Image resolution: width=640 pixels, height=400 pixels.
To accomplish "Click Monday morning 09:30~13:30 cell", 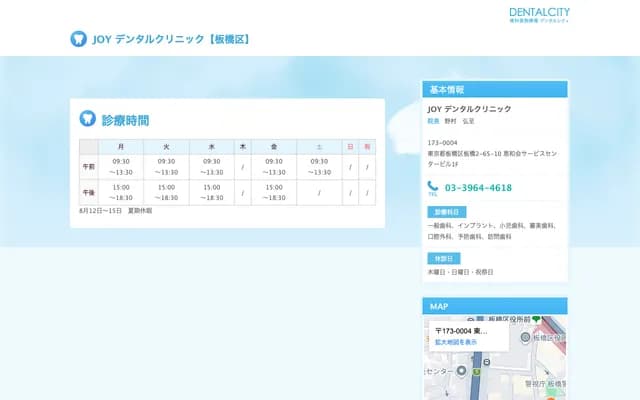I will tap(121, 167).
